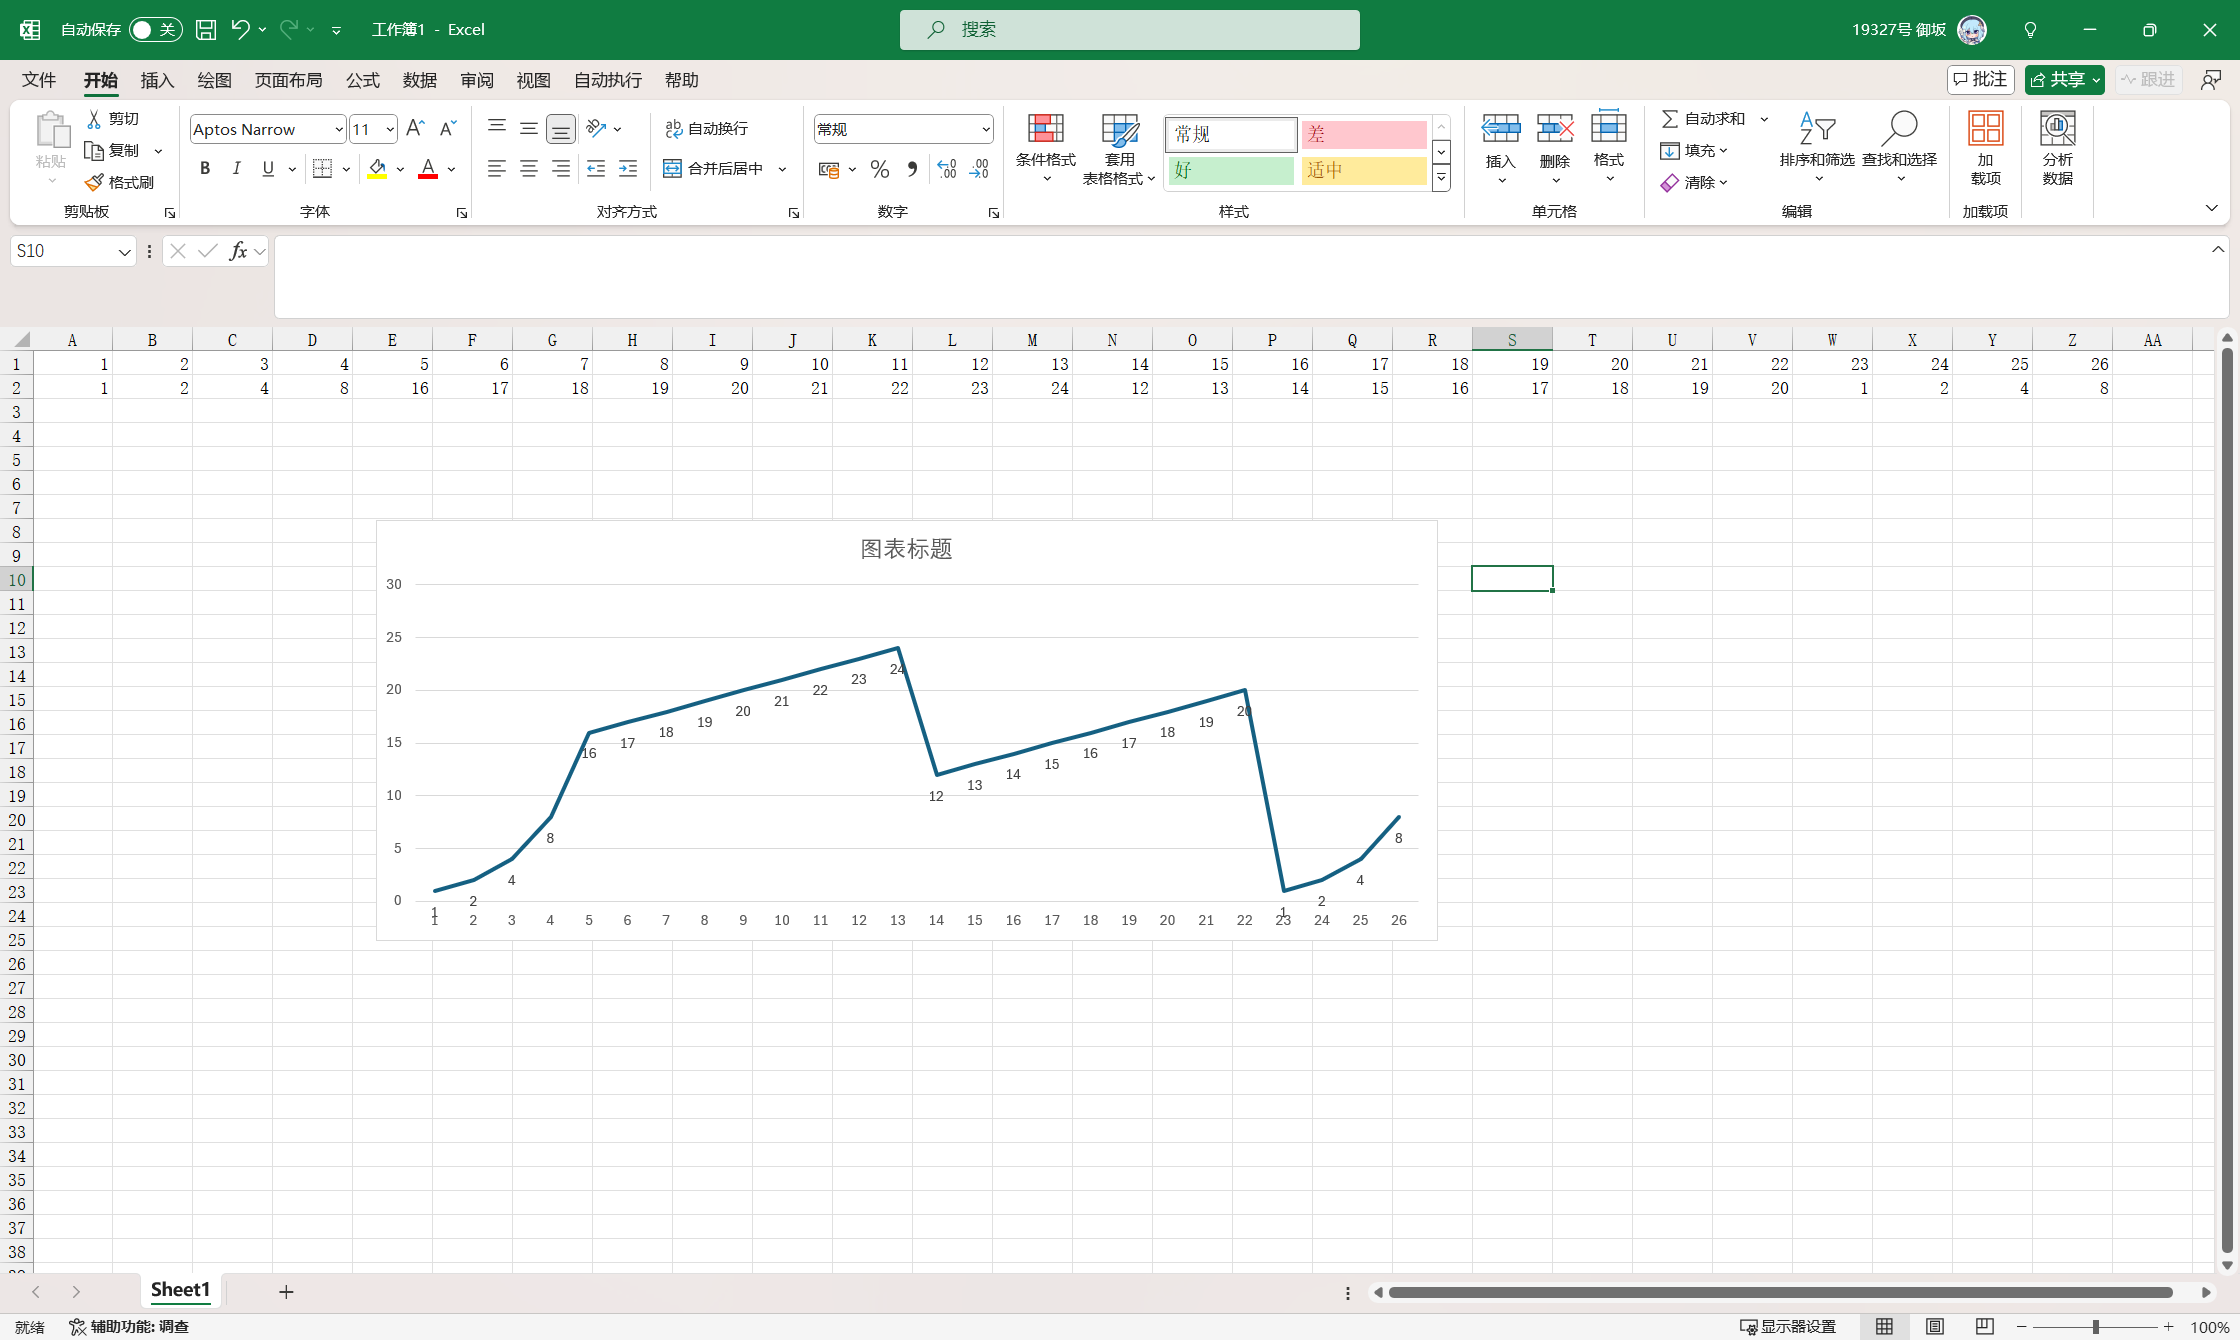Open Sort and Filter options
The width and height of the screenshot is (2240, 1340).
click(x=1817, y=148)
